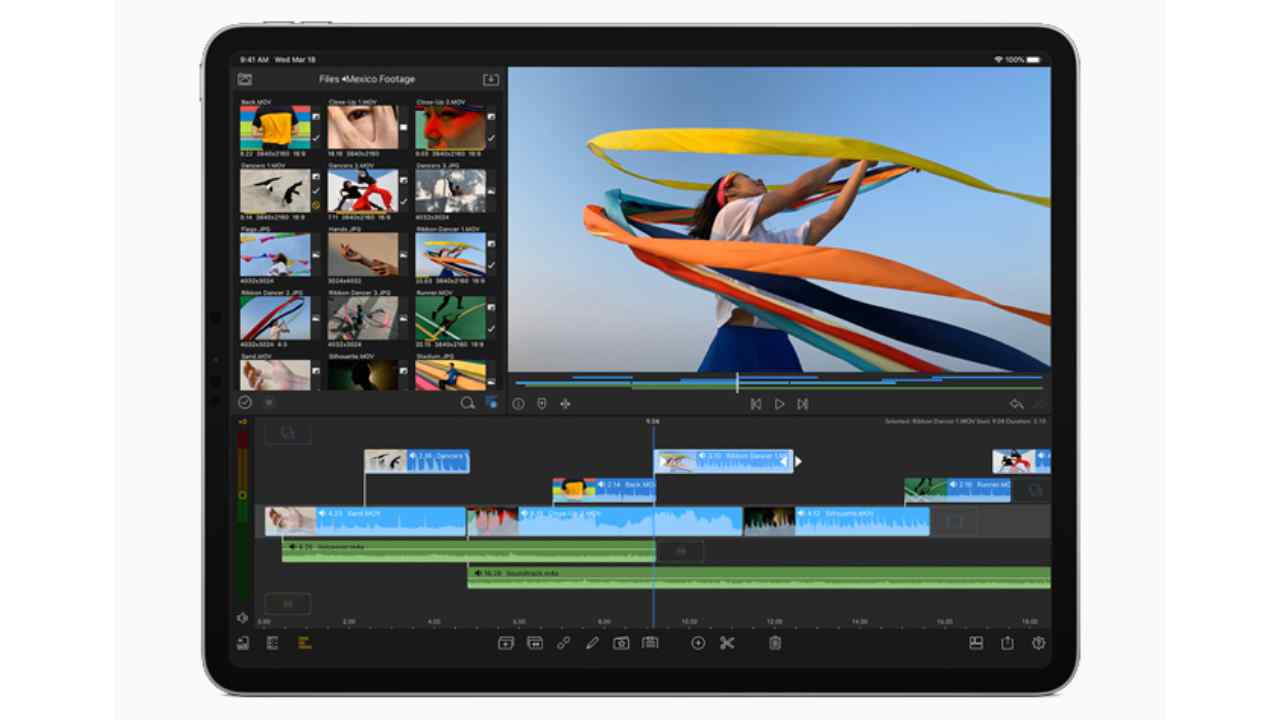
Task: Click the checkmark beside Back.MOV in library
Action: (x=316, y=138)
